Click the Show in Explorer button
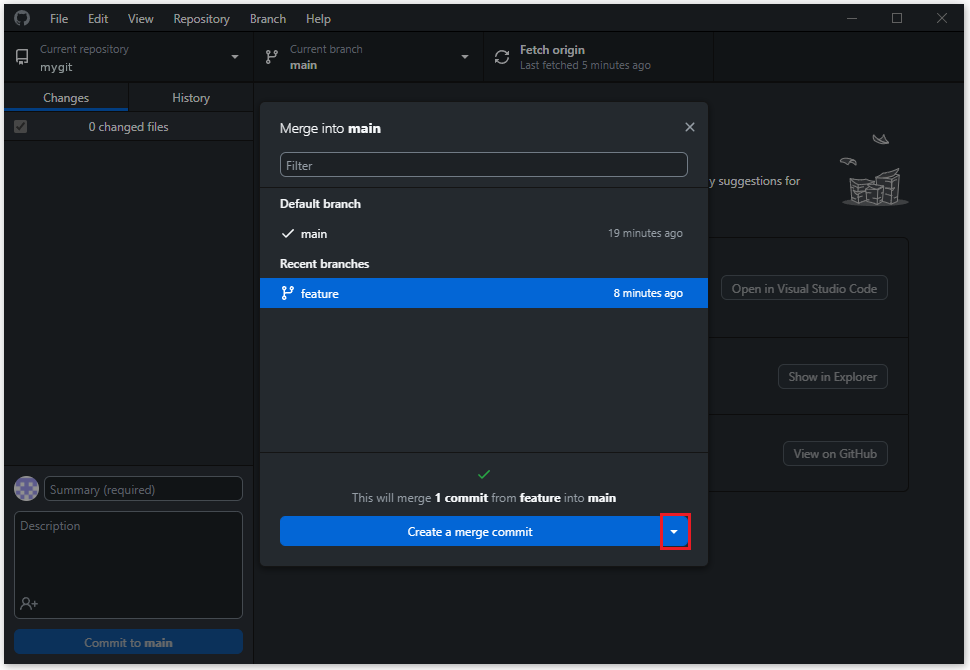This screenshot has height=670, width=970. coord(832,377)
